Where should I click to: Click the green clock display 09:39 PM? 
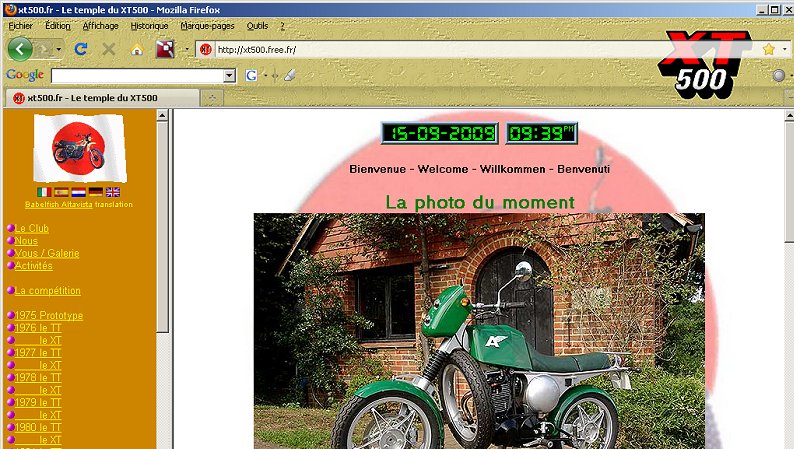pos(541,133)
